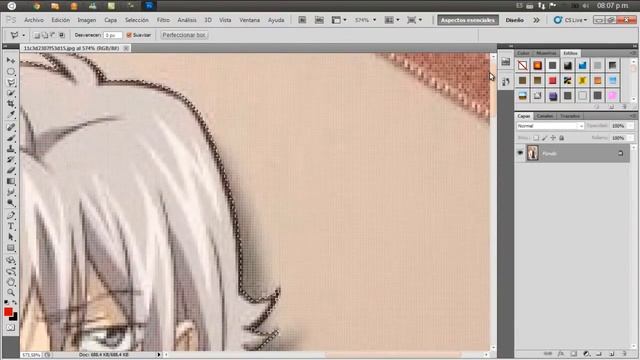Switch to the Muestras tab
The width and height of the screenshot is (640, 360).
point(546,53)
